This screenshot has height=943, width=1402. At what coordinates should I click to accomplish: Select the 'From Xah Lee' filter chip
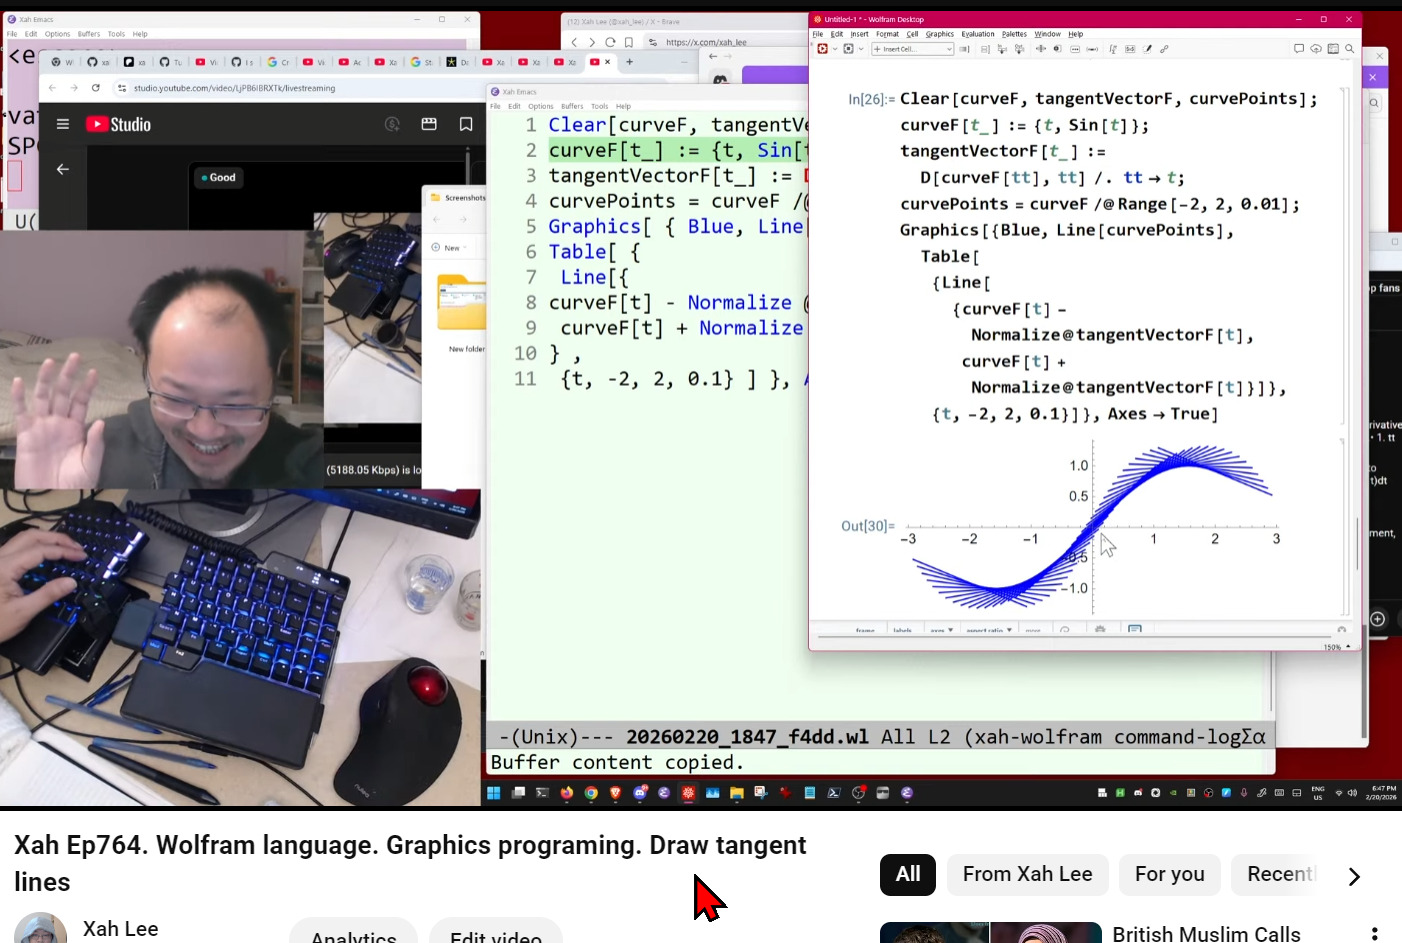(x=1027, y=875)
